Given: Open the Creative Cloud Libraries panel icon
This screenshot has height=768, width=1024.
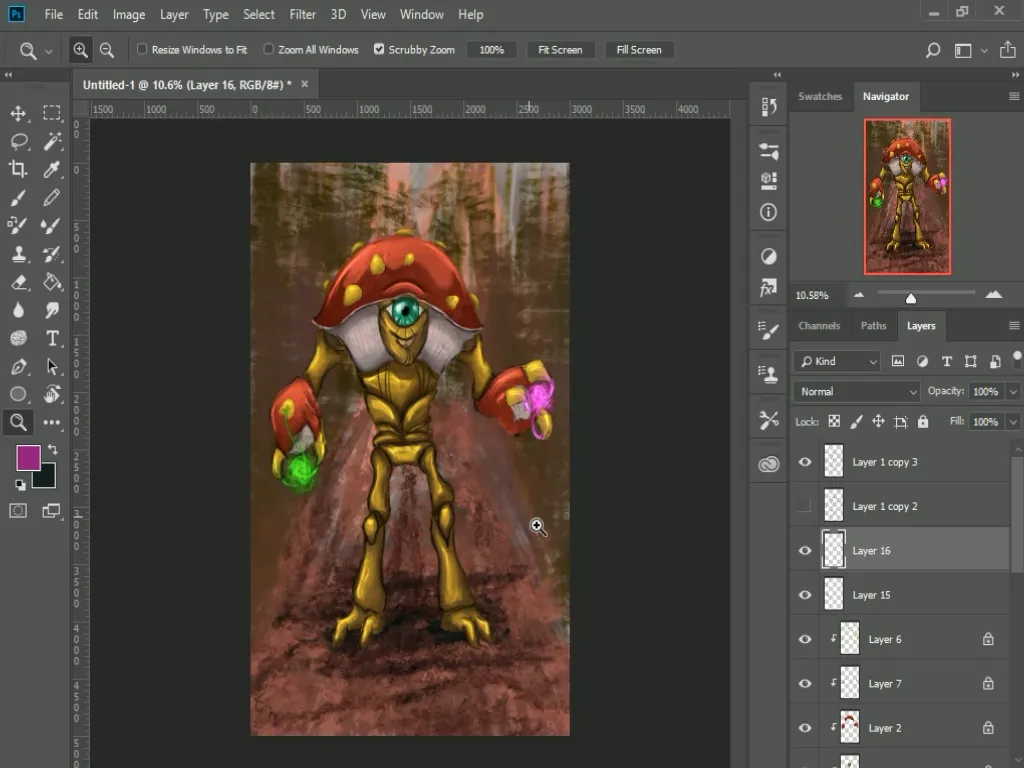Looking at the screenshot, I should [769, 464].
